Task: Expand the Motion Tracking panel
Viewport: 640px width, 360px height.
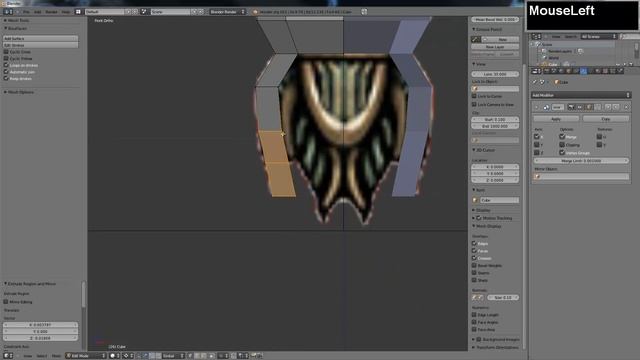Action: point(473,218)
